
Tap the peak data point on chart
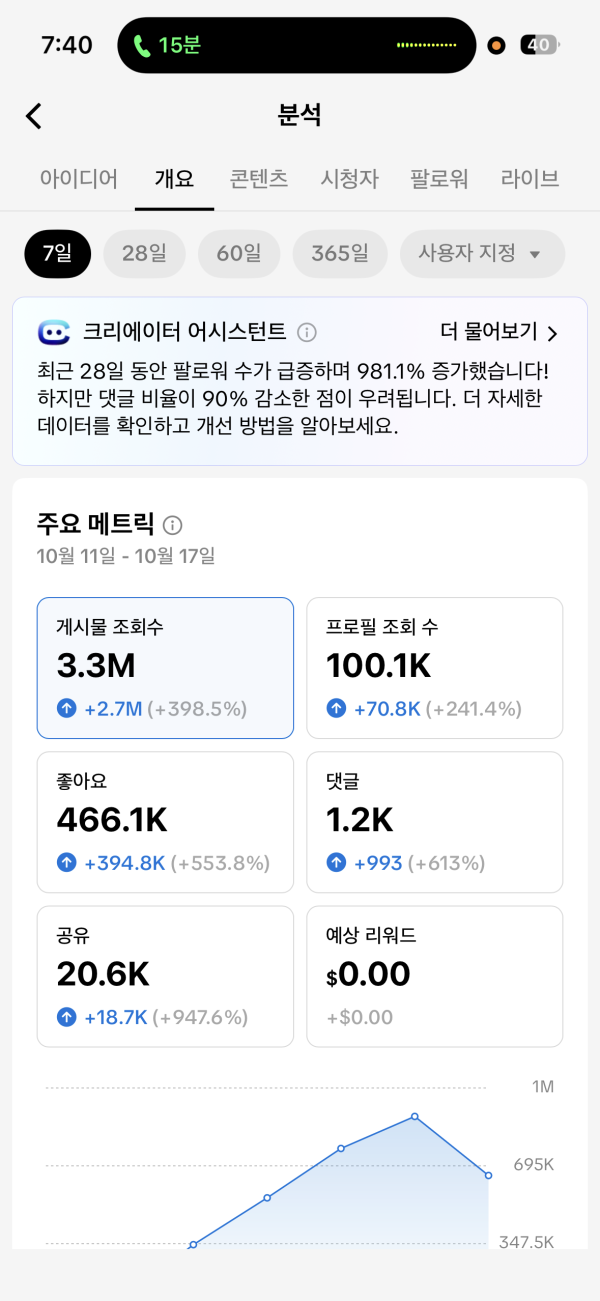(414, 1117)
